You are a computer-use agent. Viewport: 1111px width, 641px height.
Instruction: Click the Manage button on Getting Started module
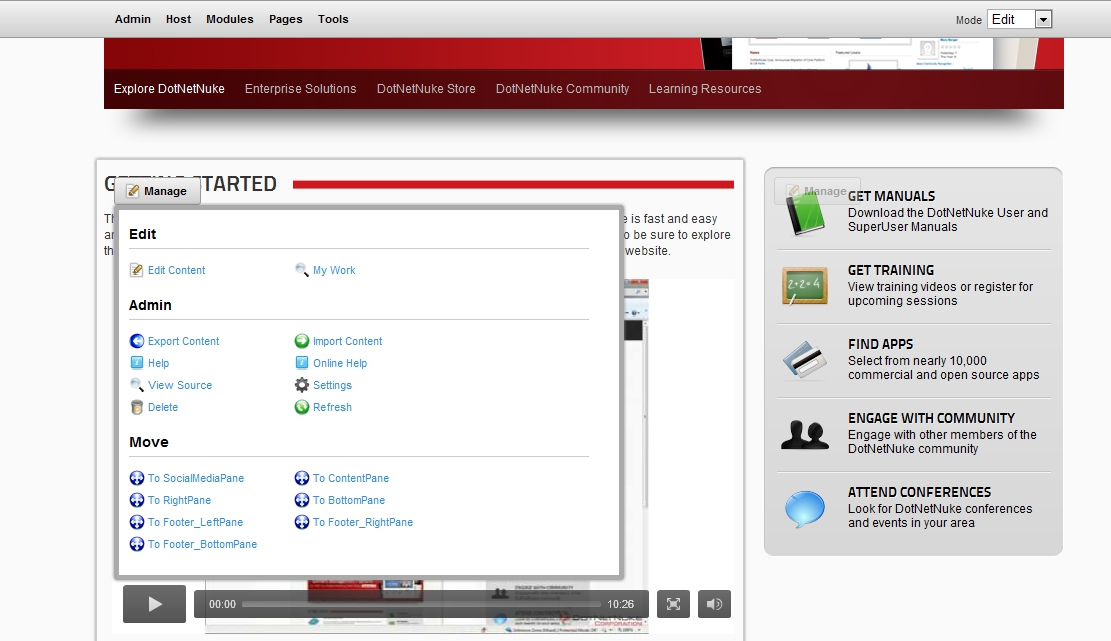(157, 191)
